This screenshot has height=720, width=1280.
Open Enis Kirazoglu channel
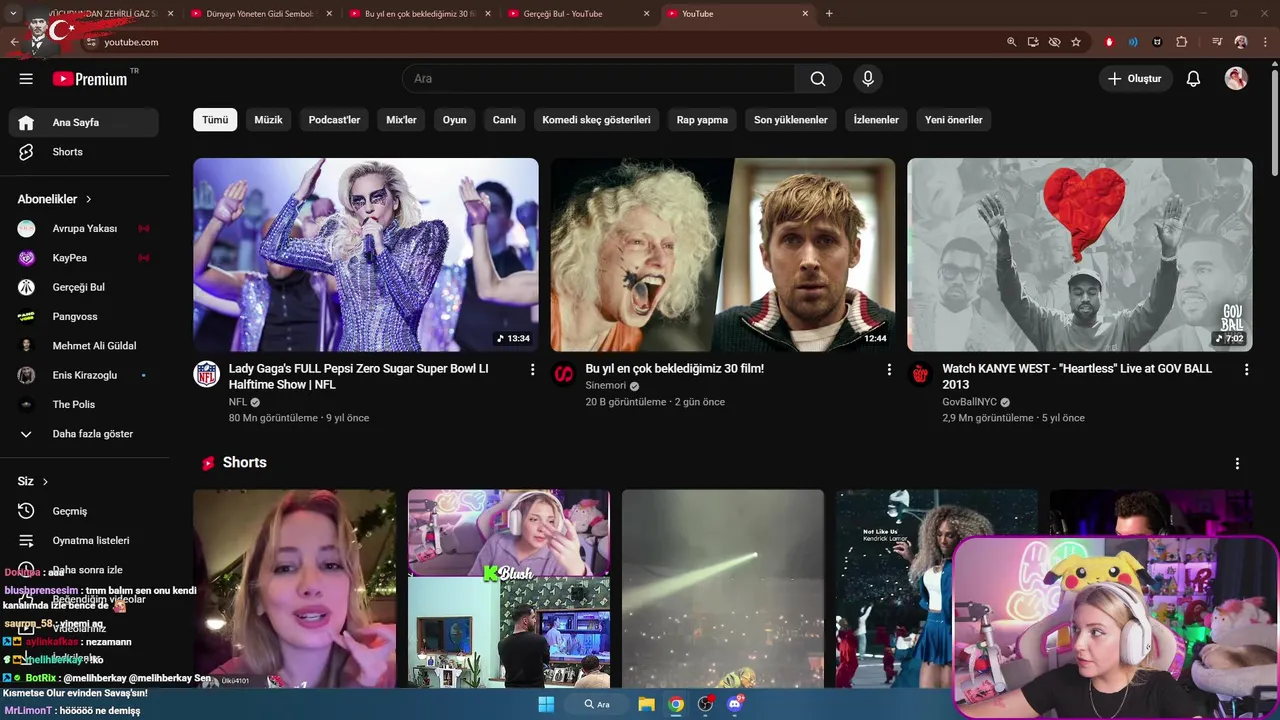tap(84, 375)
